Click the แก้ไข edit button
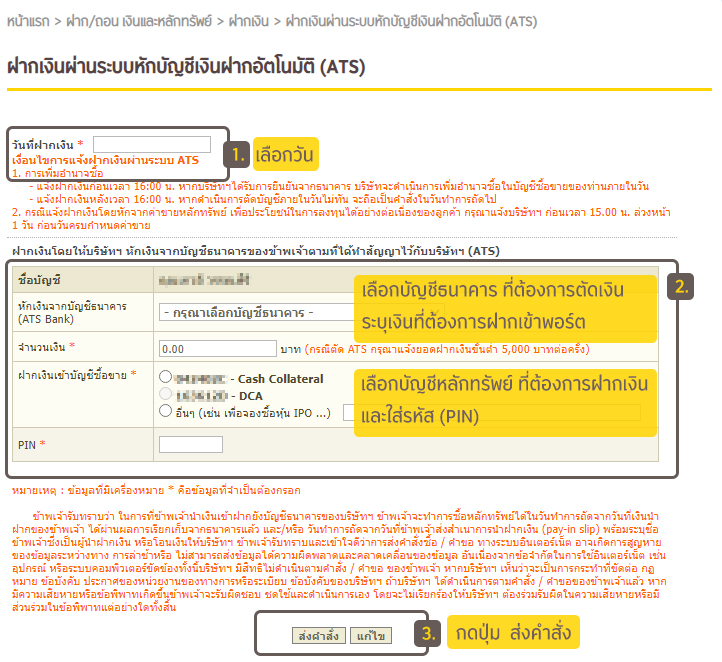The width and height of the screenshot is (722, 662). tap(371, 636)
